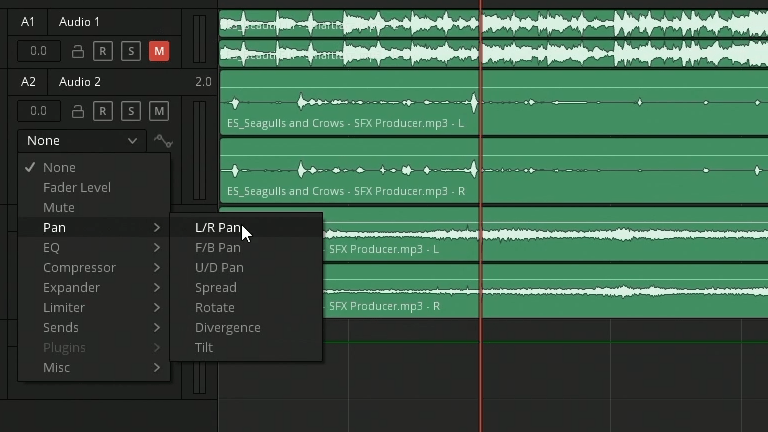The width and height of the screenshot is (768, 432).
Task: Mute the Audio 2 track
Action: pyautogui.click(x=159, y=112)
